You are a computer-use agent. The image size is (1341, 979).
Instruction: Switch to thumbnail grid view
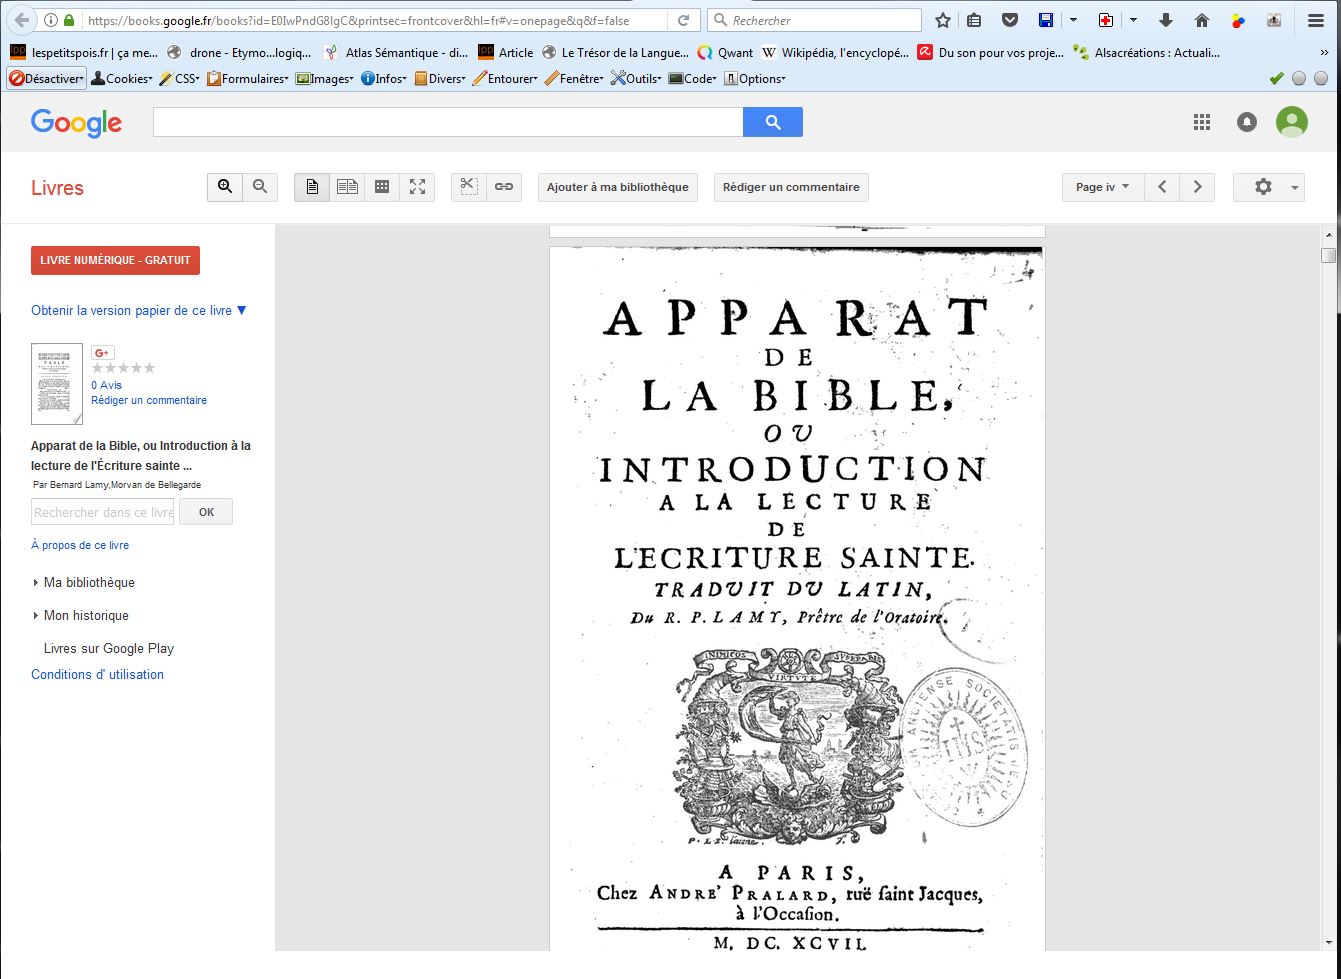pos(382,187)
